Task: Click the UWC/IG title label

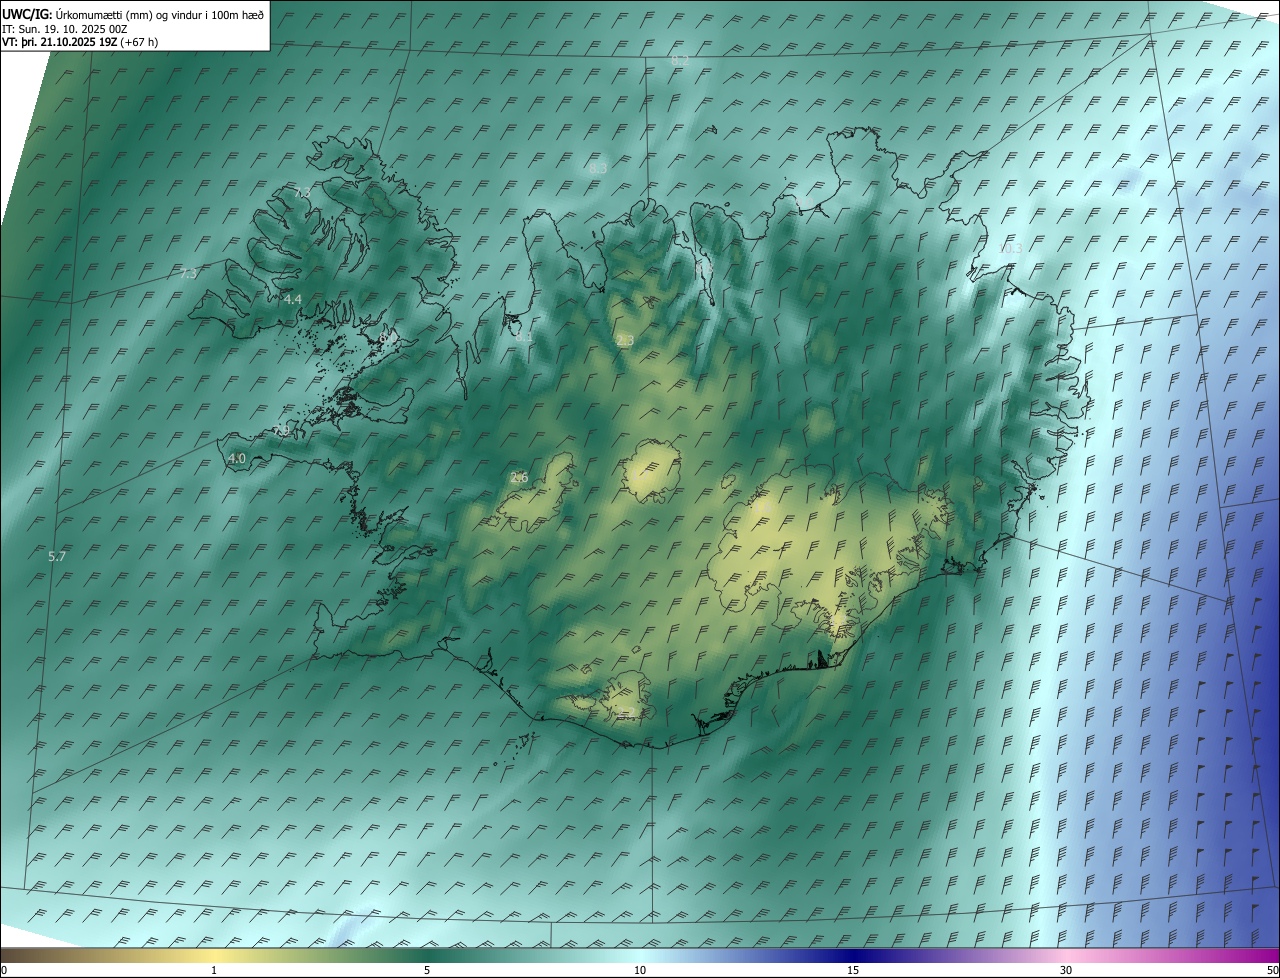Action: [x=27, y=14]
